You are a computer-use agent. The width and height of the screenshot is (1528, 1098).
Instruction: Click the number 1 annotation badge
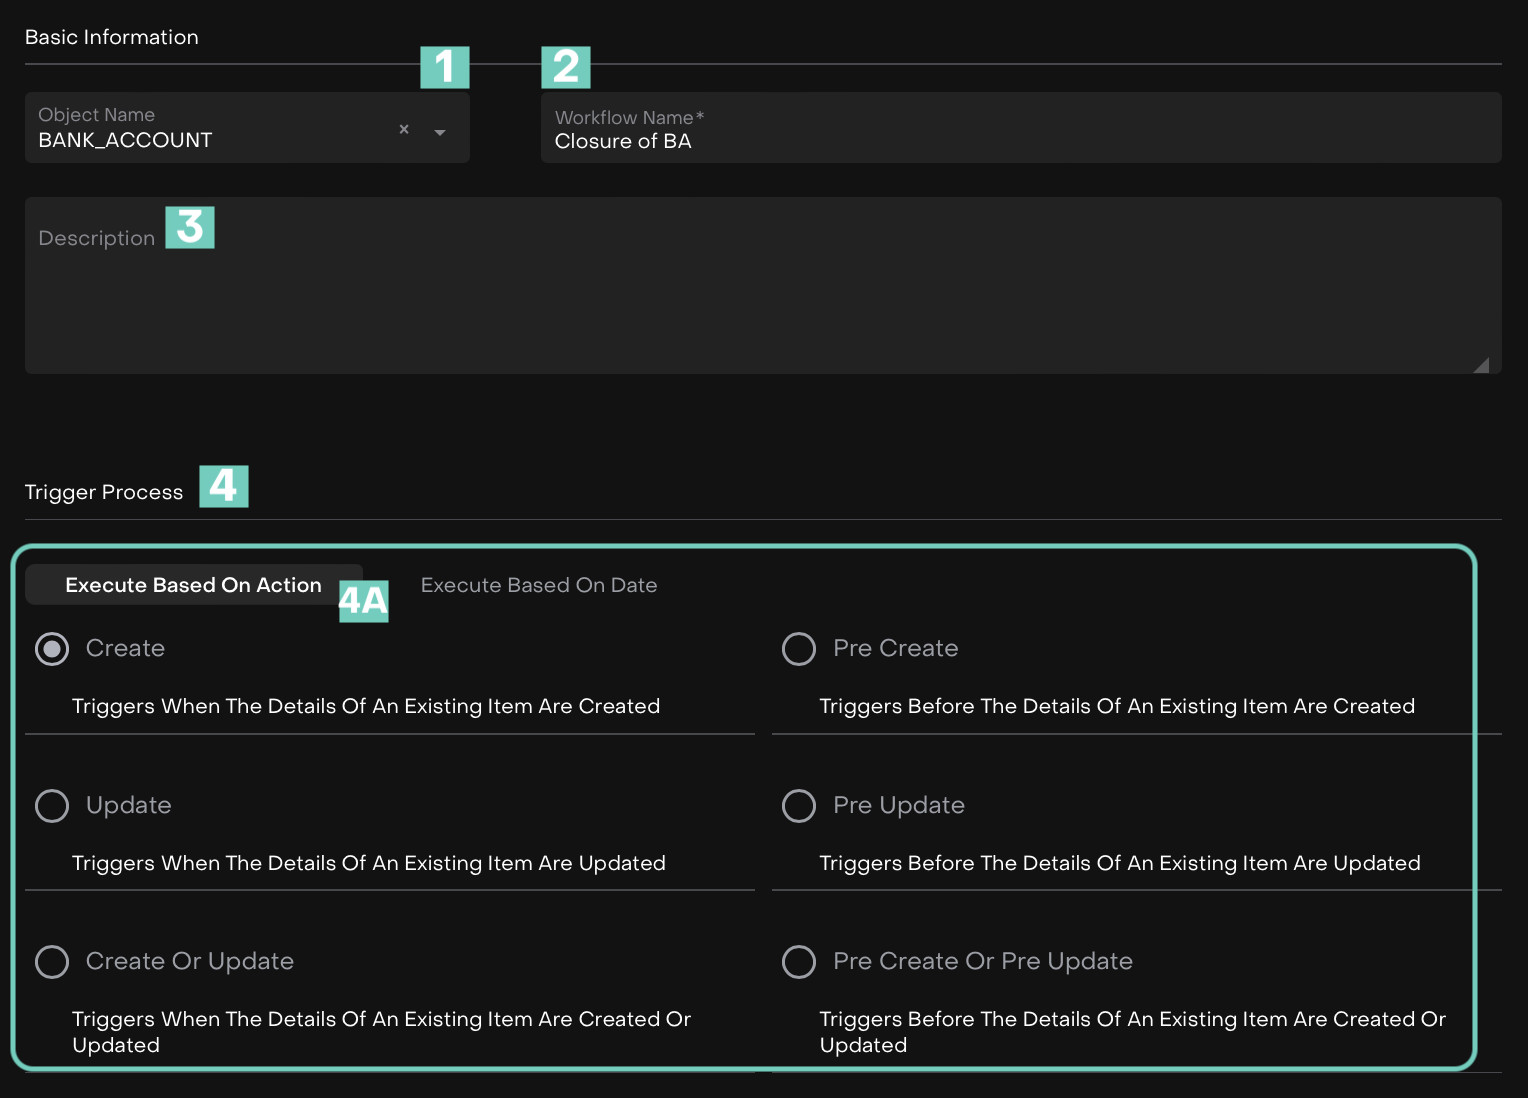point(445,67)
